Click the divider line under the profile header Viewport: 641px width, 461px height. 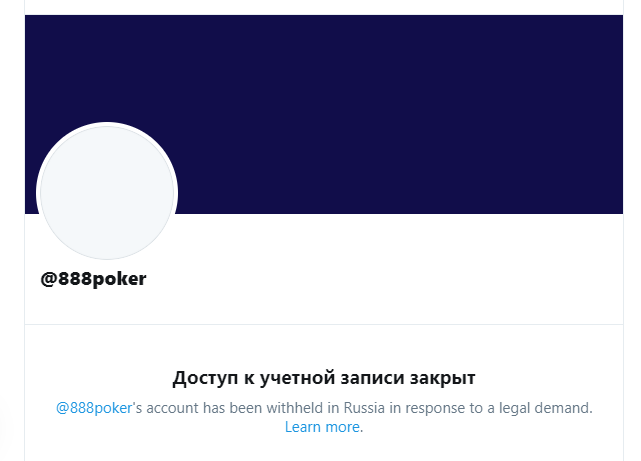[324, 324]
